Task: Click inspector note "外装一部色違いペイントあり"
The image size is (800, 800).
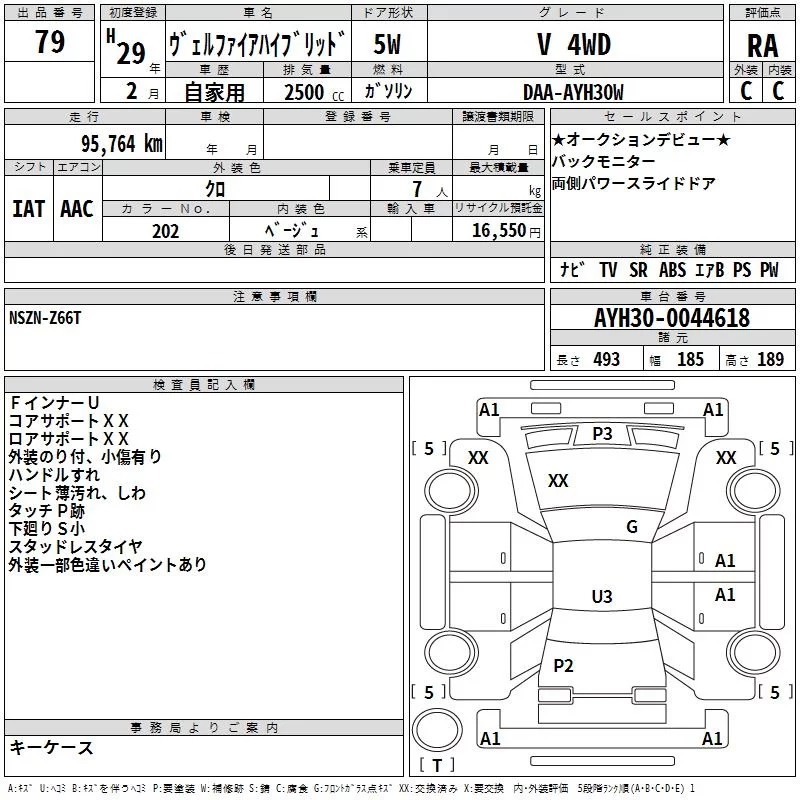Action: pyautogui.click(x=108, y=564)
